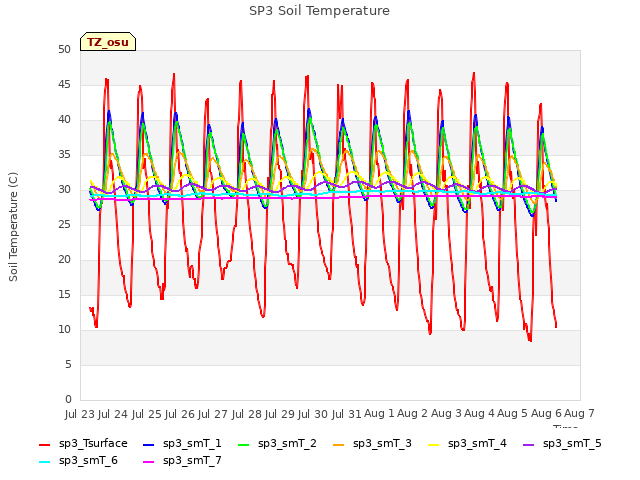
Task: Toggle sp3_smT_1 series in the legend
Action: pos(182,443)
